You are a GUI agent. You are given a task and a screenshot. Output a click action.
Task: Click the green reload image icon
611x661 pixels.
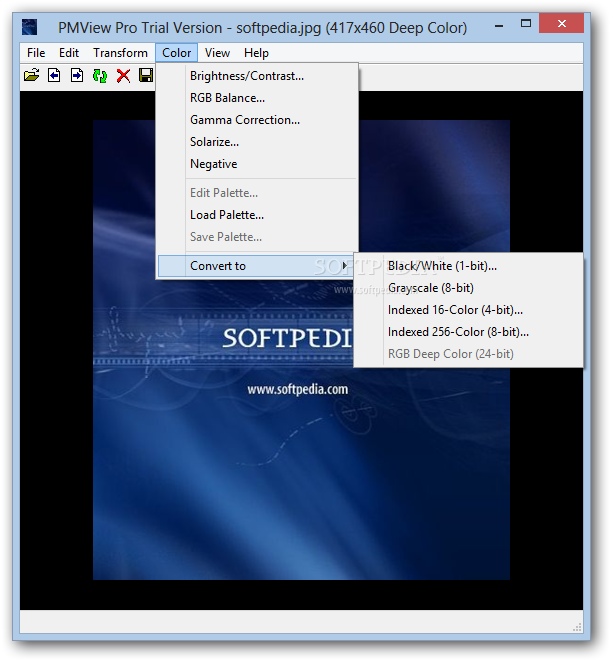[x=100, y=76]
